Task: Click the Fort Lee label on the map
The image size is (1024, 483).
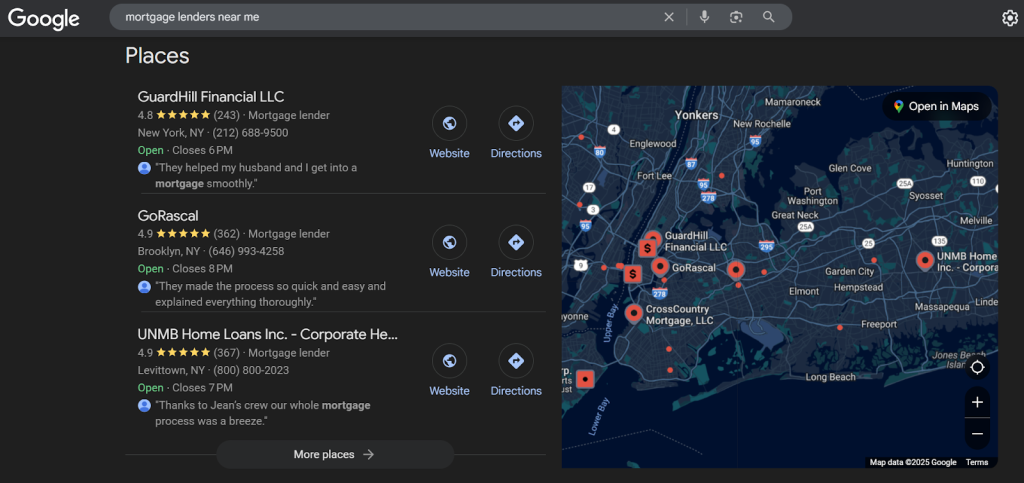Action: point(654,176)
